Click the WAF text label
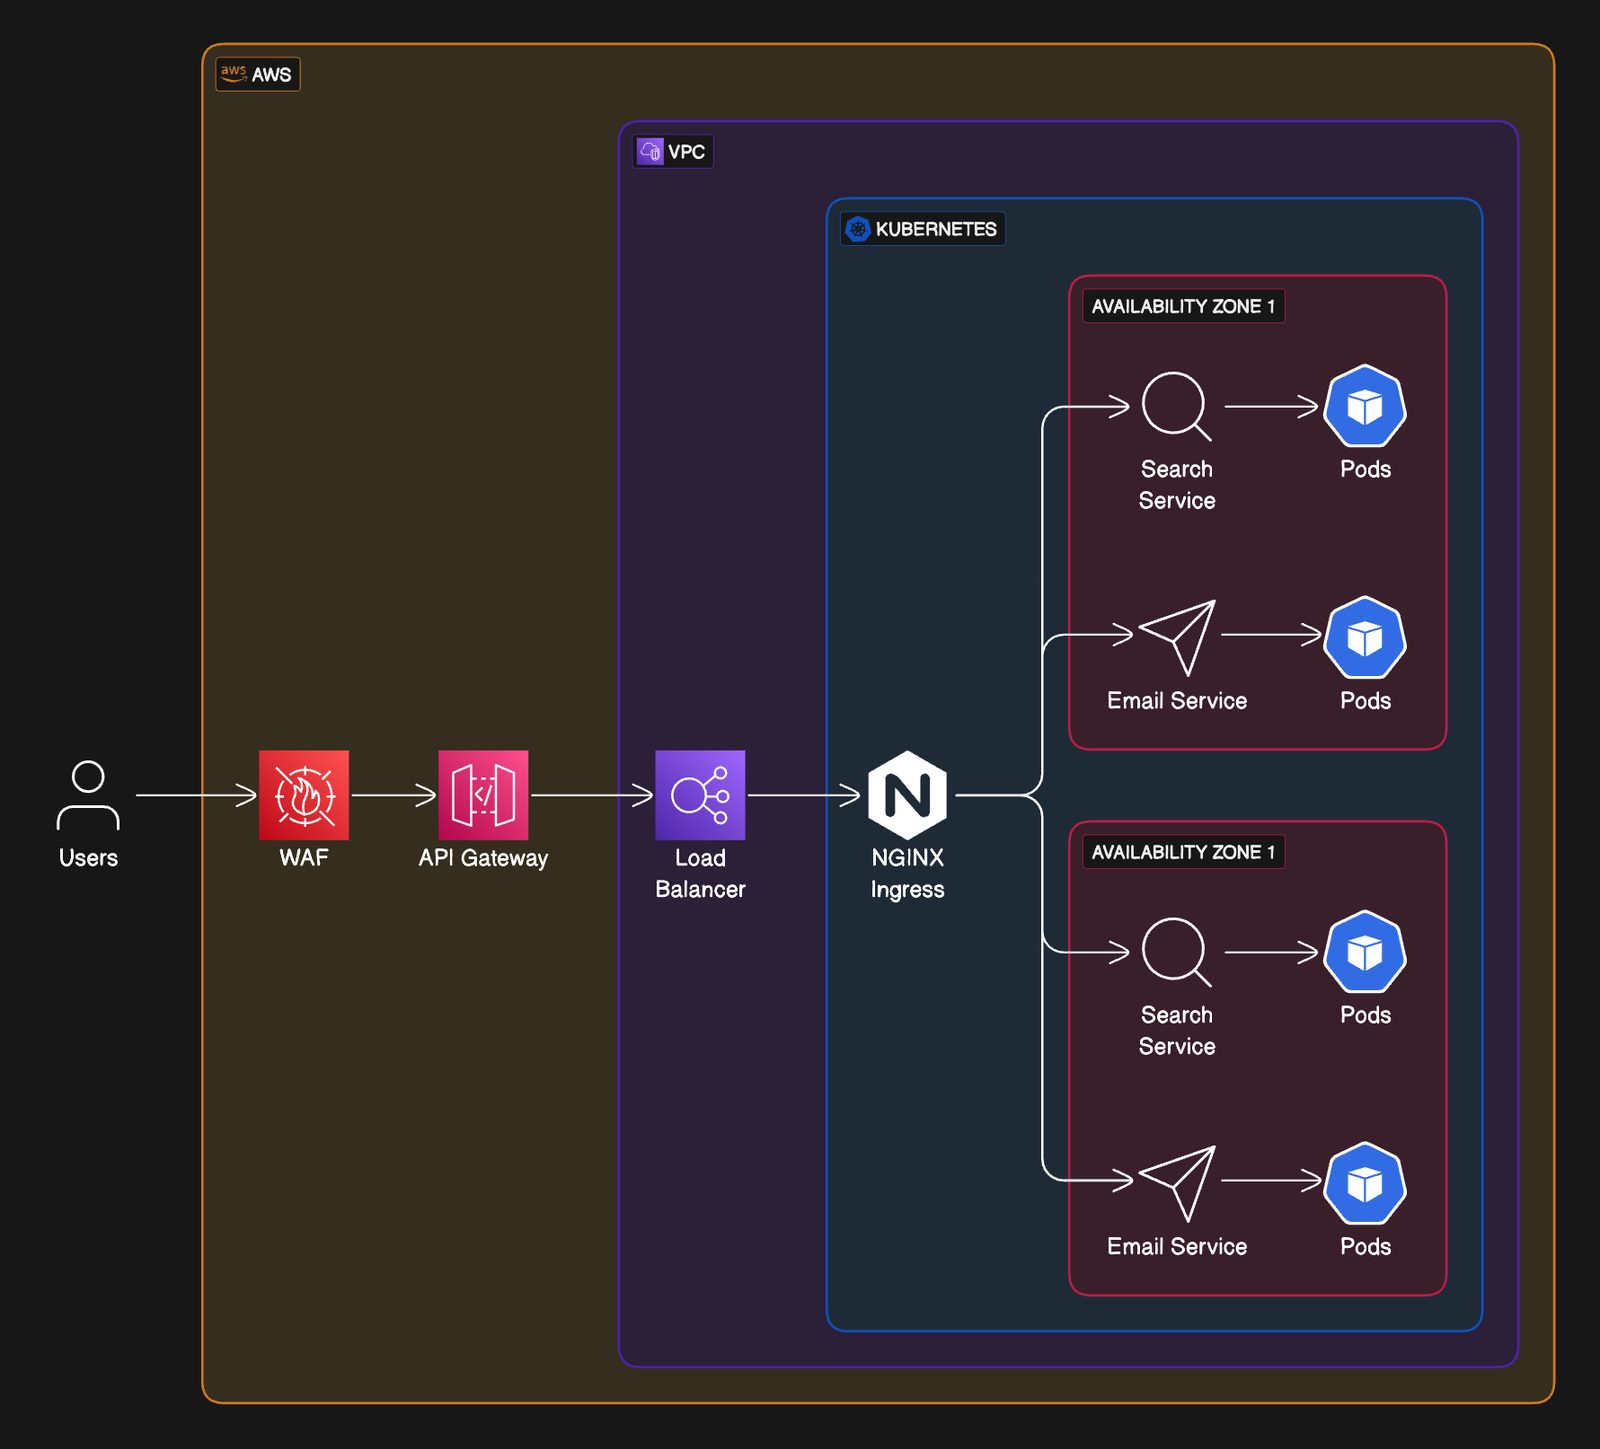The image size is (1600, 1449). (x=304, y=858)
